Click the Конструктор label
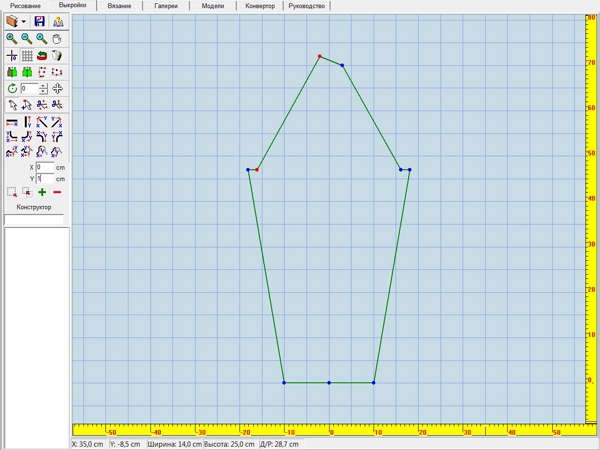This screenshot has height=450, width=600. (x=34, y=207)
